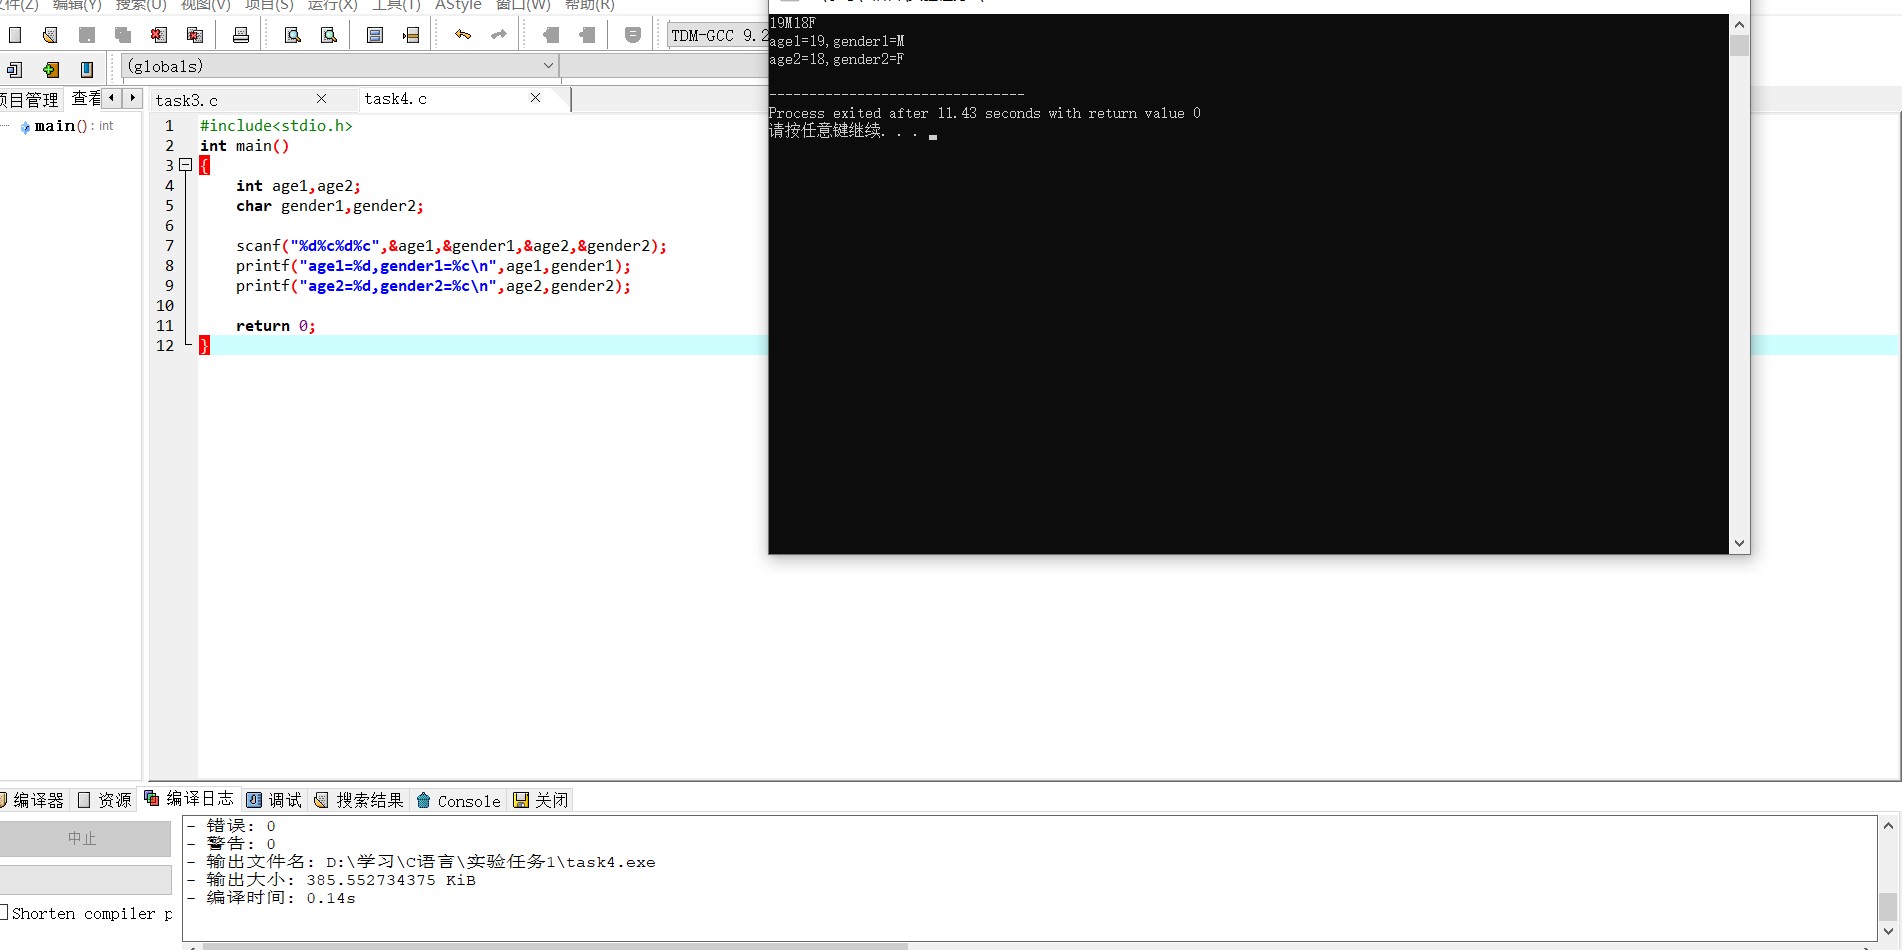The height and width of the screenshot is (950, 1902).
Task: Close the task4.c editor tab
Action: pos(535,97)
